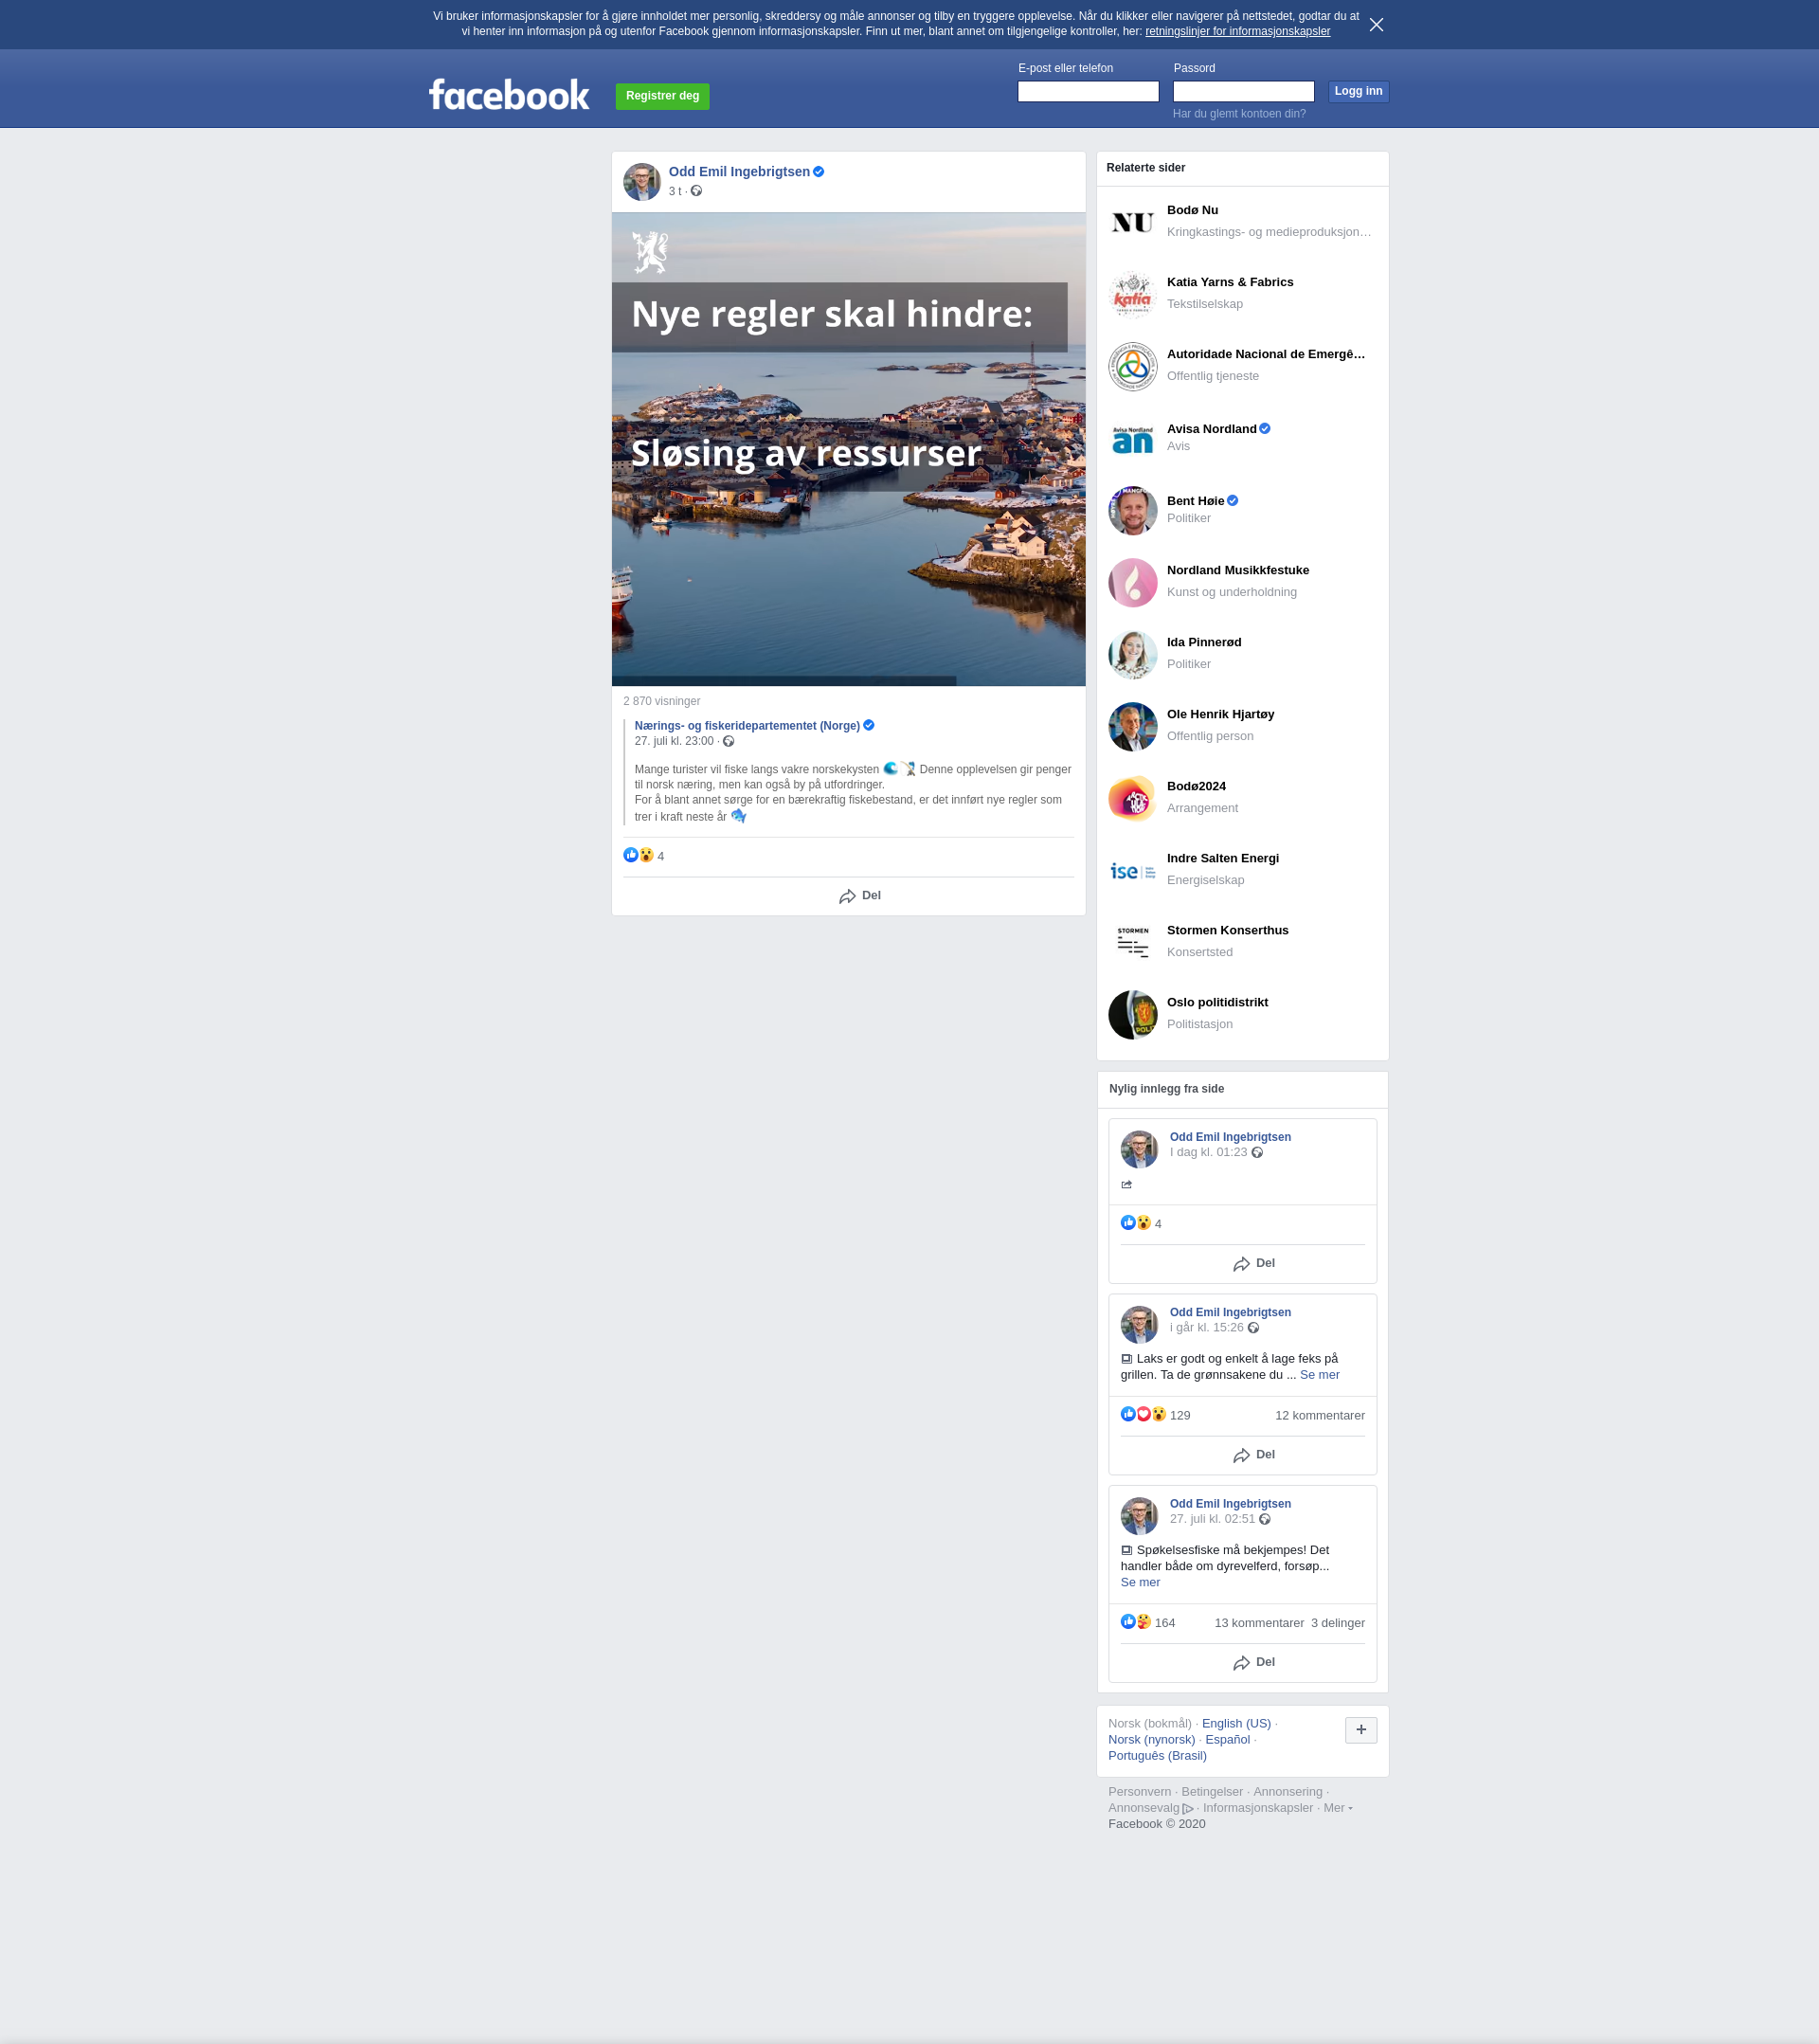
Task: Expand more languages with plus button
Action: 1360,1729
